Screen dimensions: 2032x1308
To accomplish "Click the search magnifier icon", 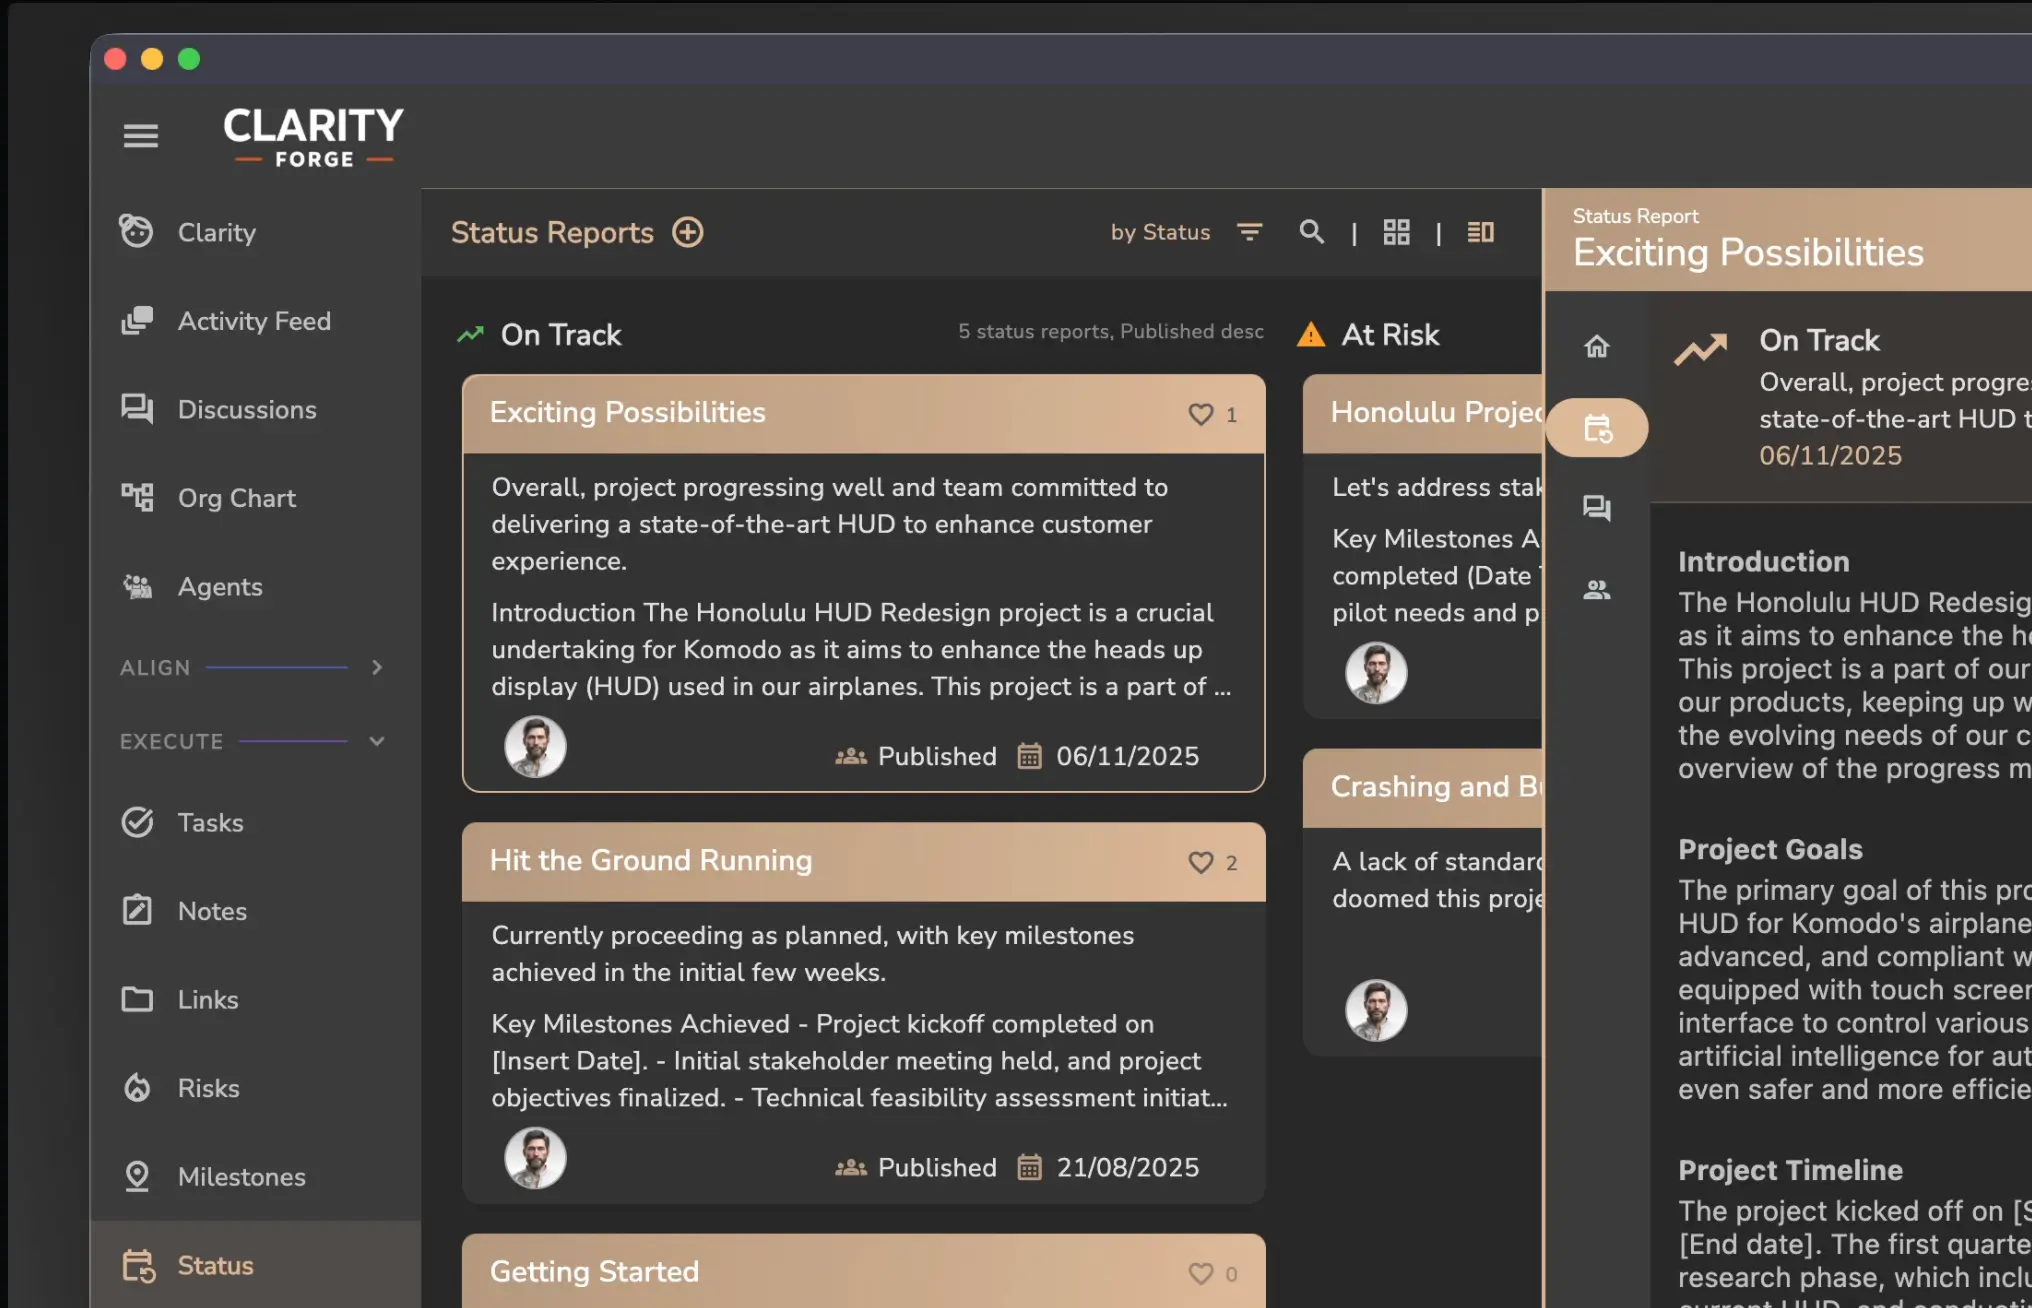I will click(1311, 232).
